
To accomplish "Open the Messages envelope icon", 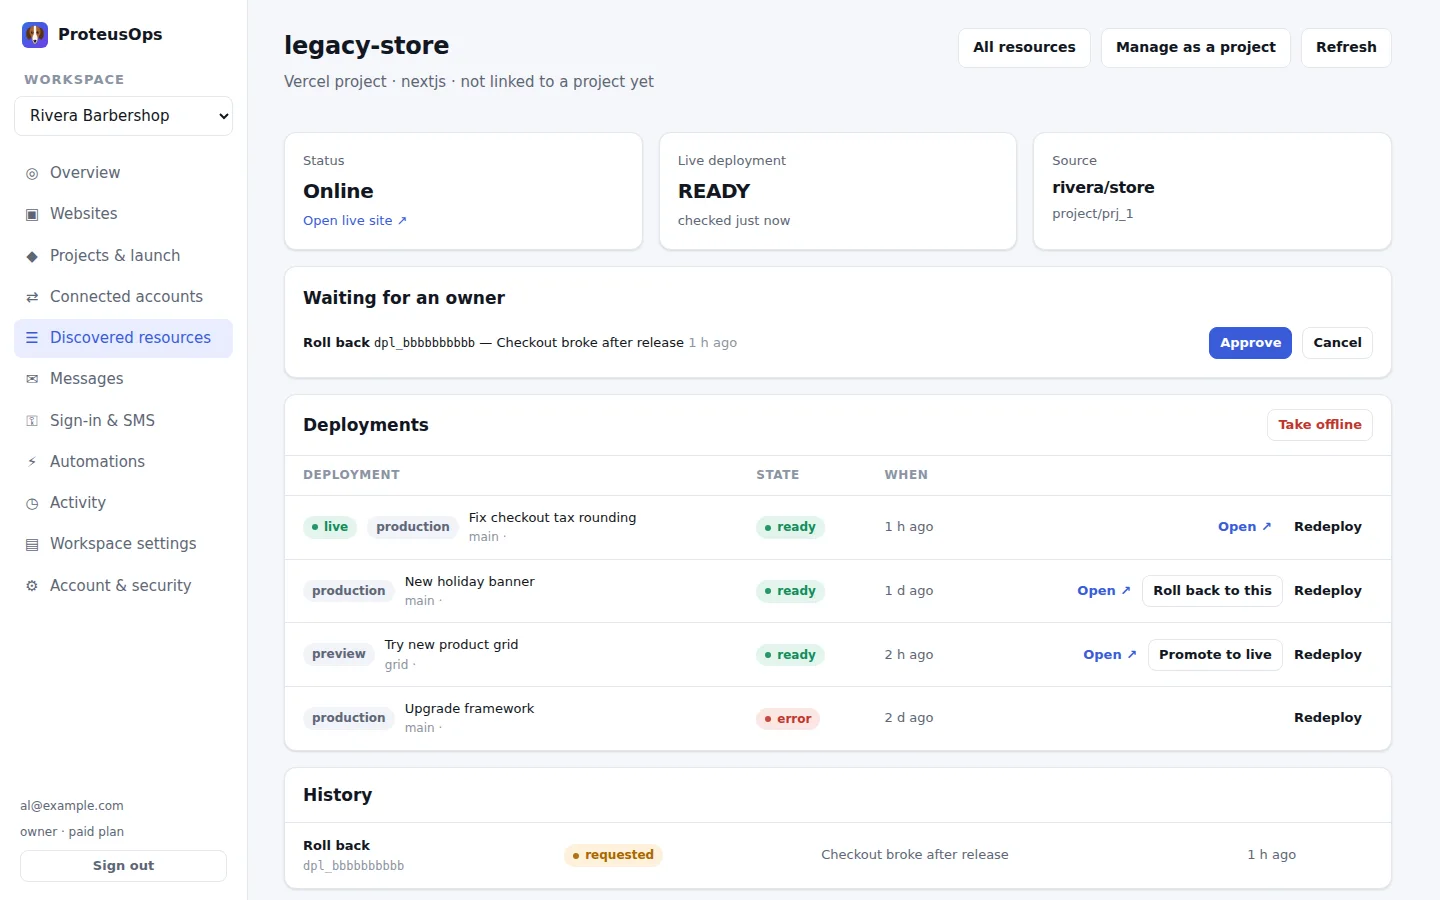I will tap(32, 379).
